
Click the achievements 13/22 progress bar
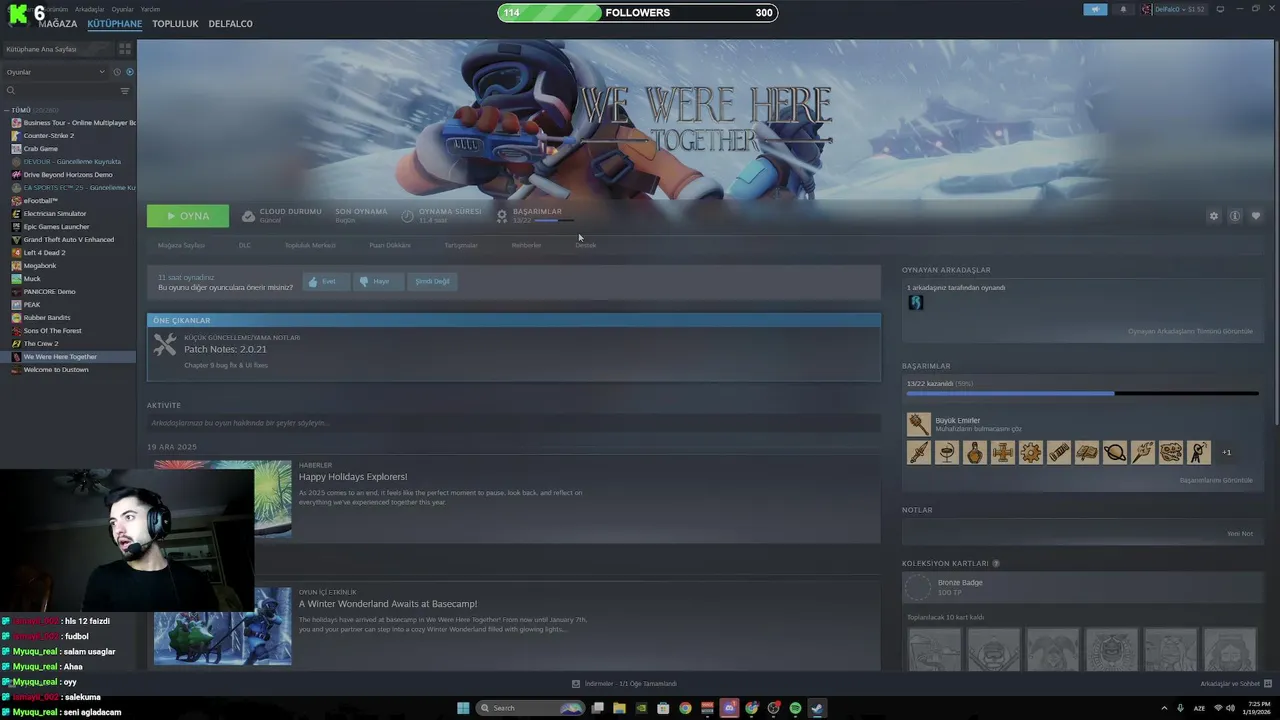[1083, 393]
